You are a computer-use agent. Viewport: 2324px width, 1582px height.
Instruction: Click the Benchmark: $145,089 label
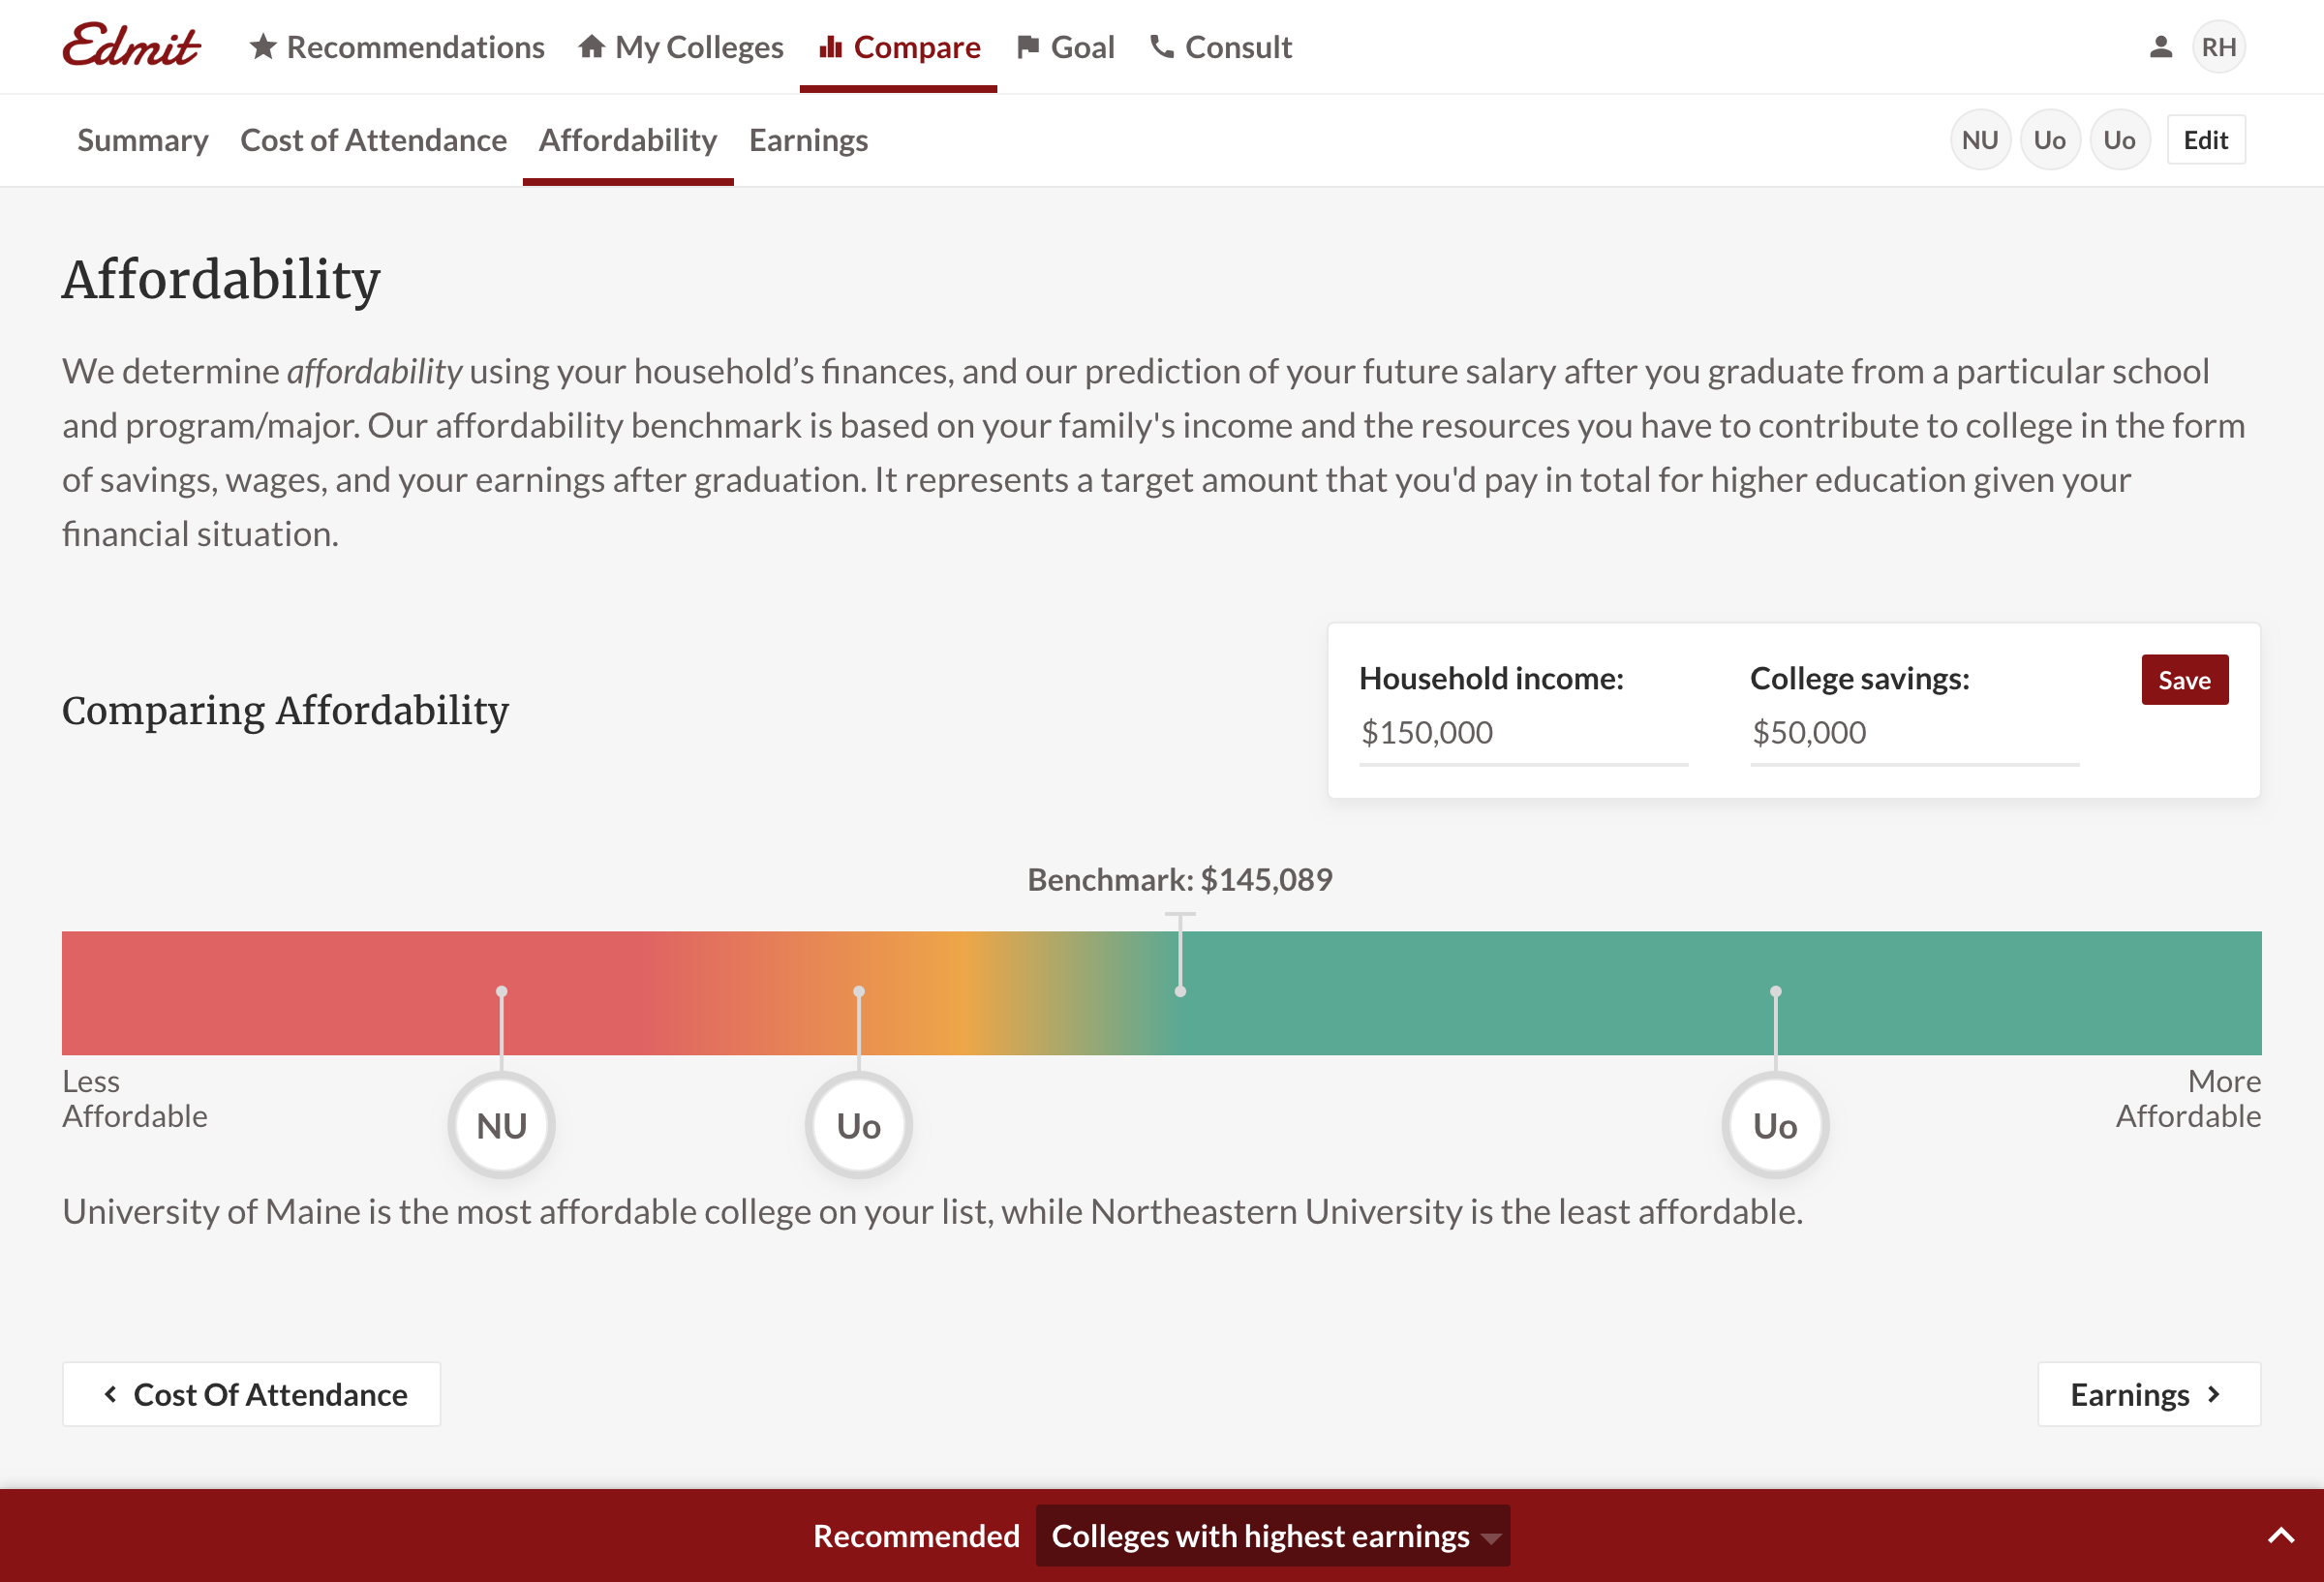(1180, 880)
